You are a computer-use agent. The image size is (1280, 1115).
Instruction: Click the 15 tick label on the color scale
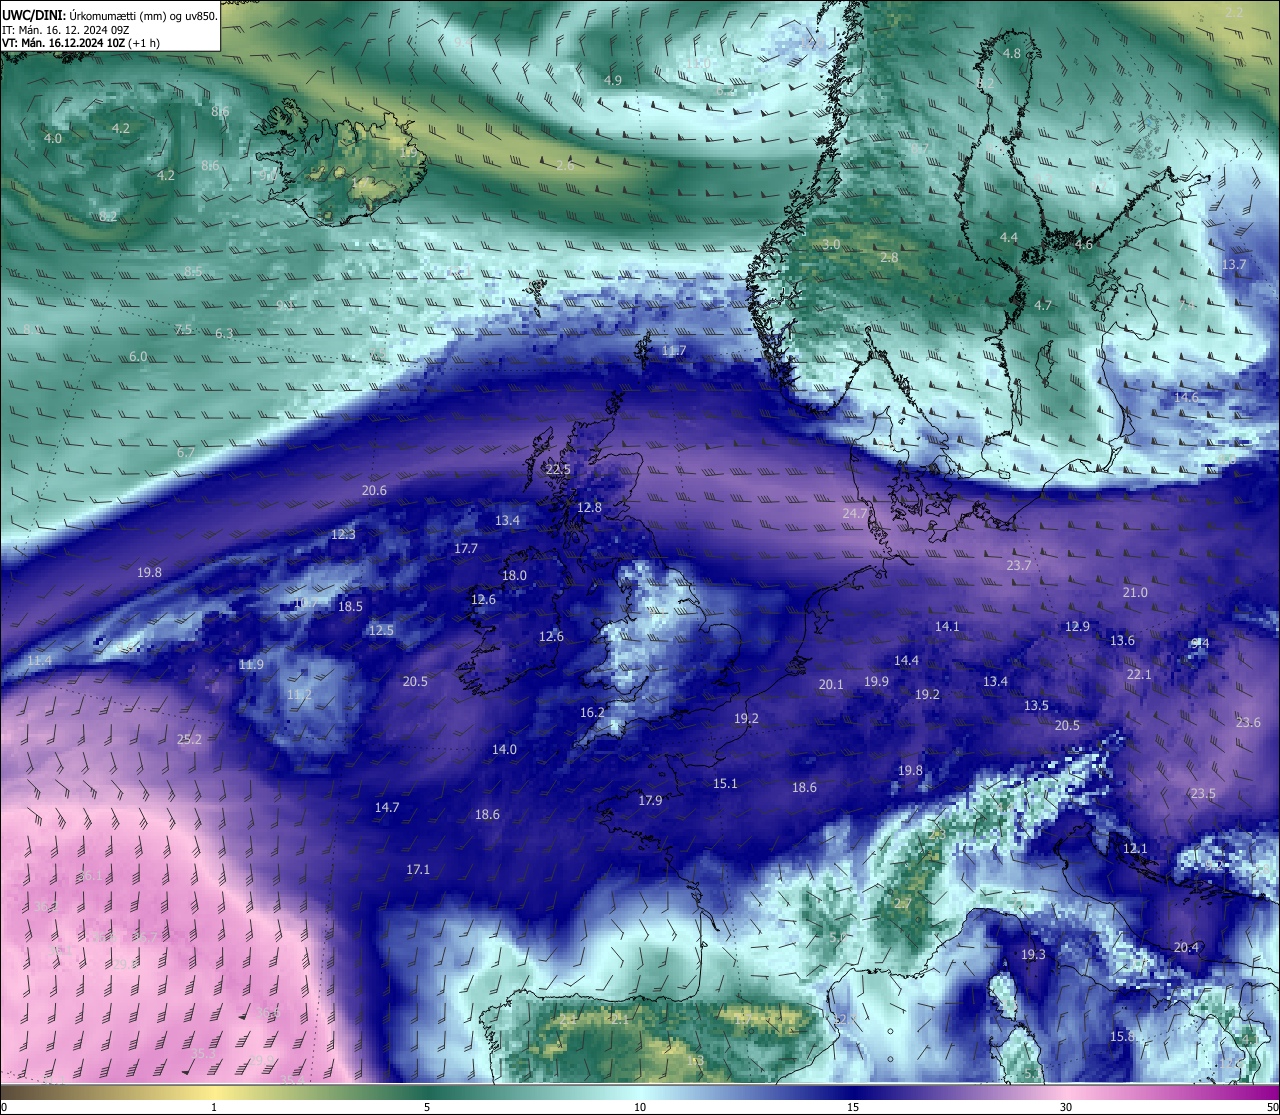852,1107
